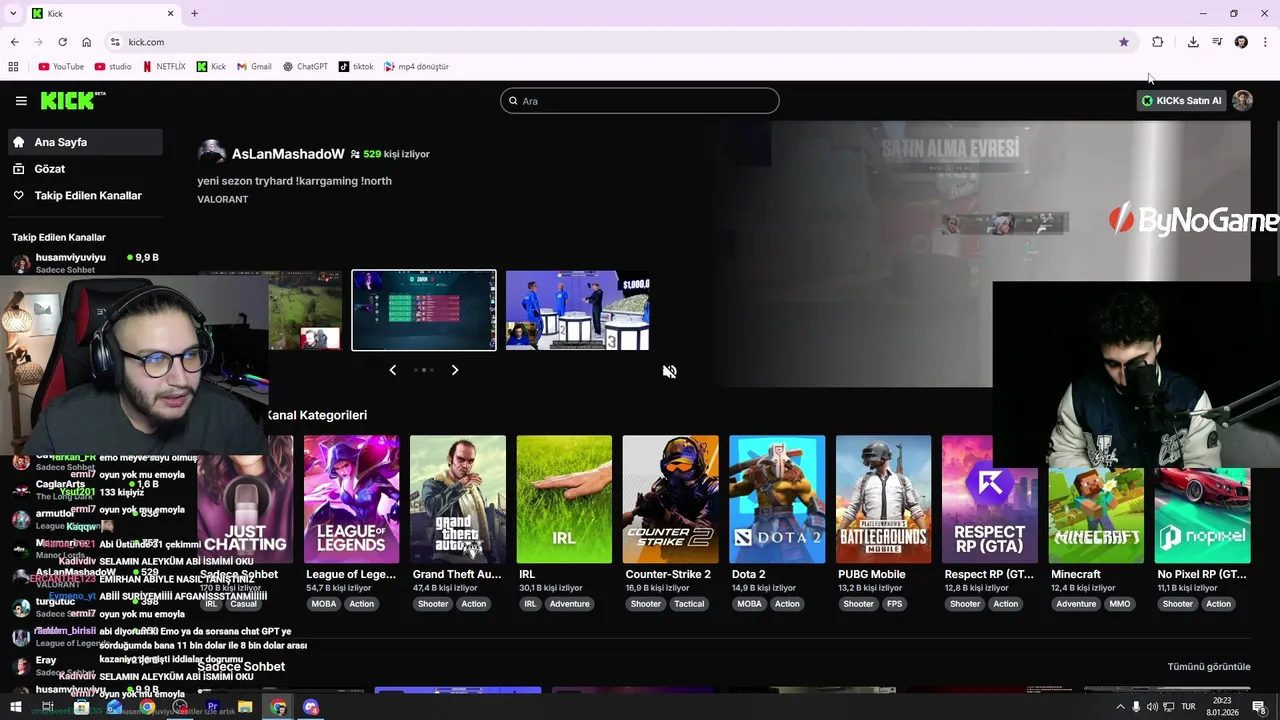Image resolution: width=1280 pixels, height=720 pixels.
Task: Open the husamviyuvuyu followed channel
Action: coord(86,263)
